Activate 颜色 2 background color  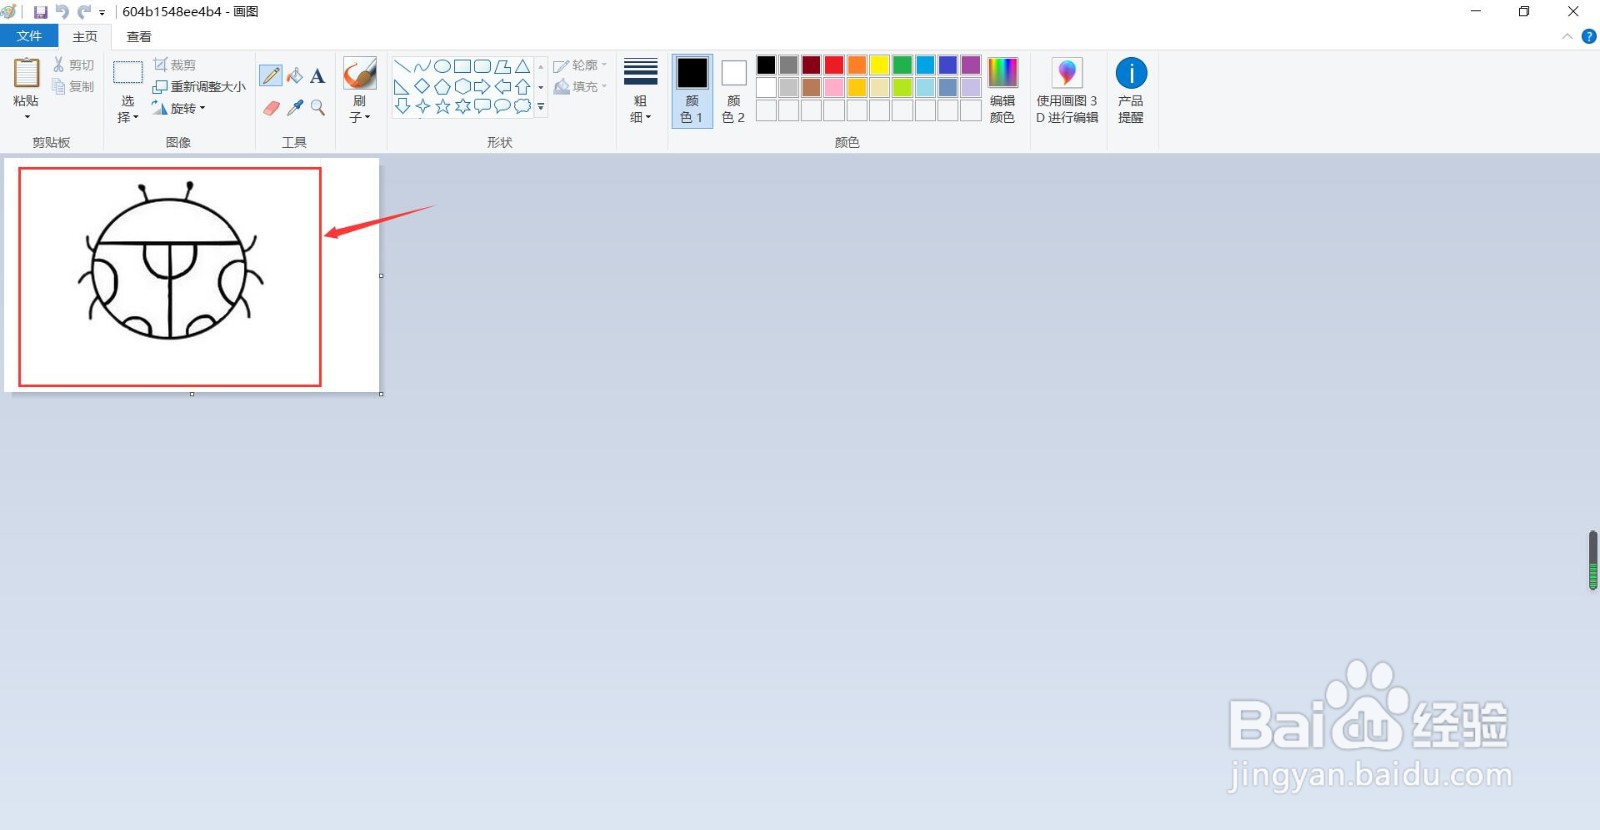pyautogui.click(x=734, y=91)
